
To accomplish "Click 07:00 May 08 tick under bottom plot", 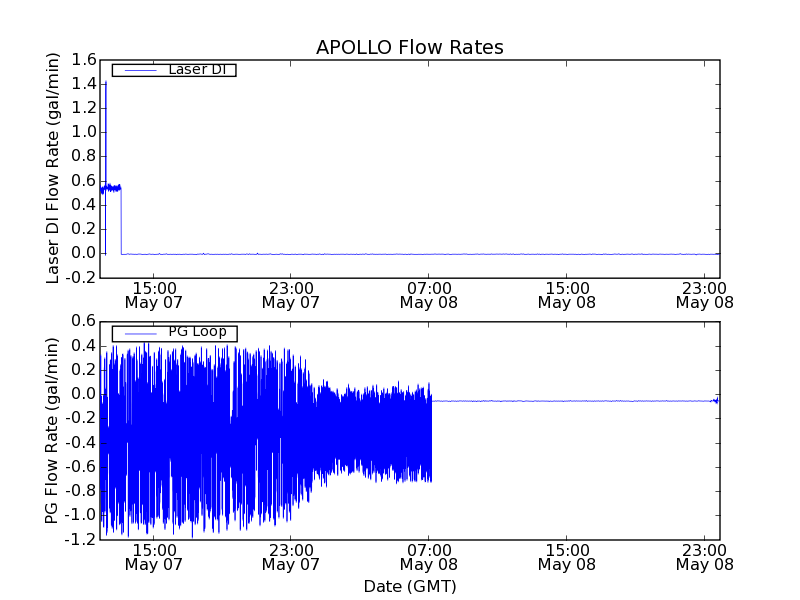I will [x=428, y=556].
